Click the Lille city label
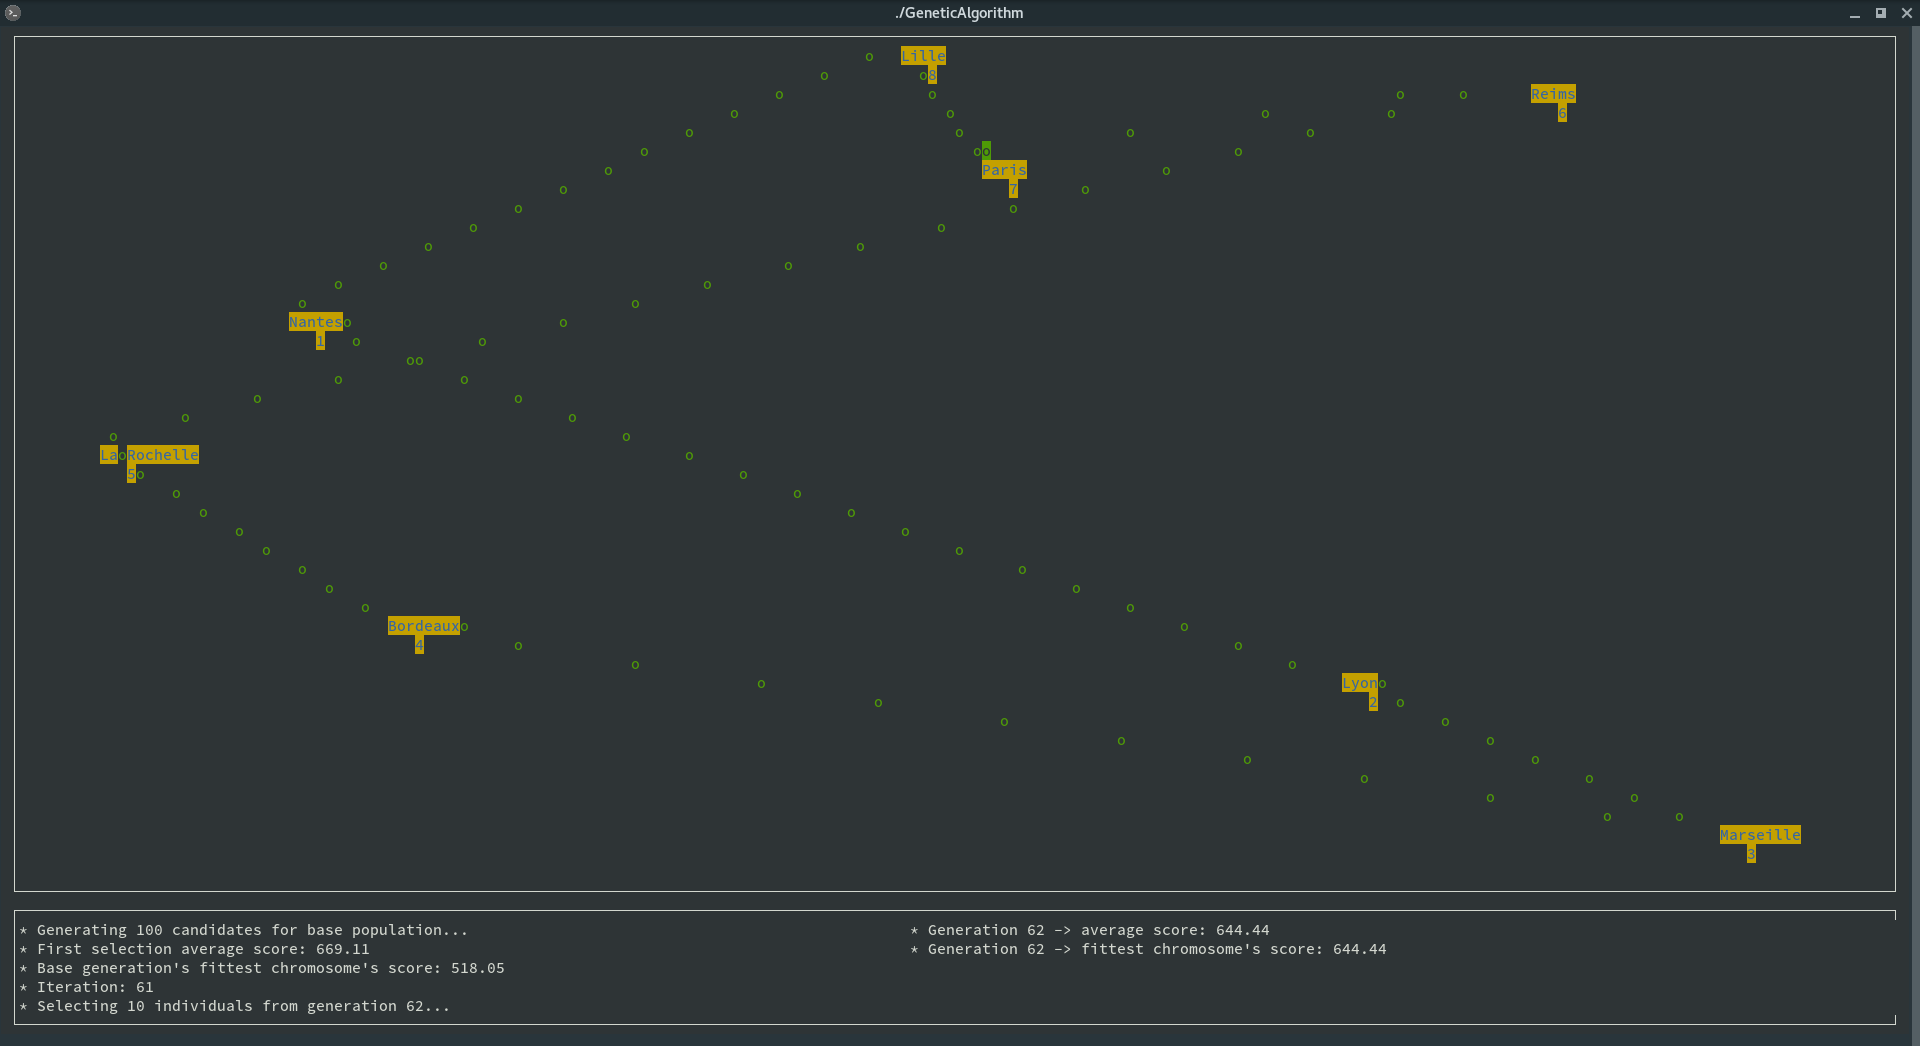The image size is (1920, 1046). pos(923,56)
